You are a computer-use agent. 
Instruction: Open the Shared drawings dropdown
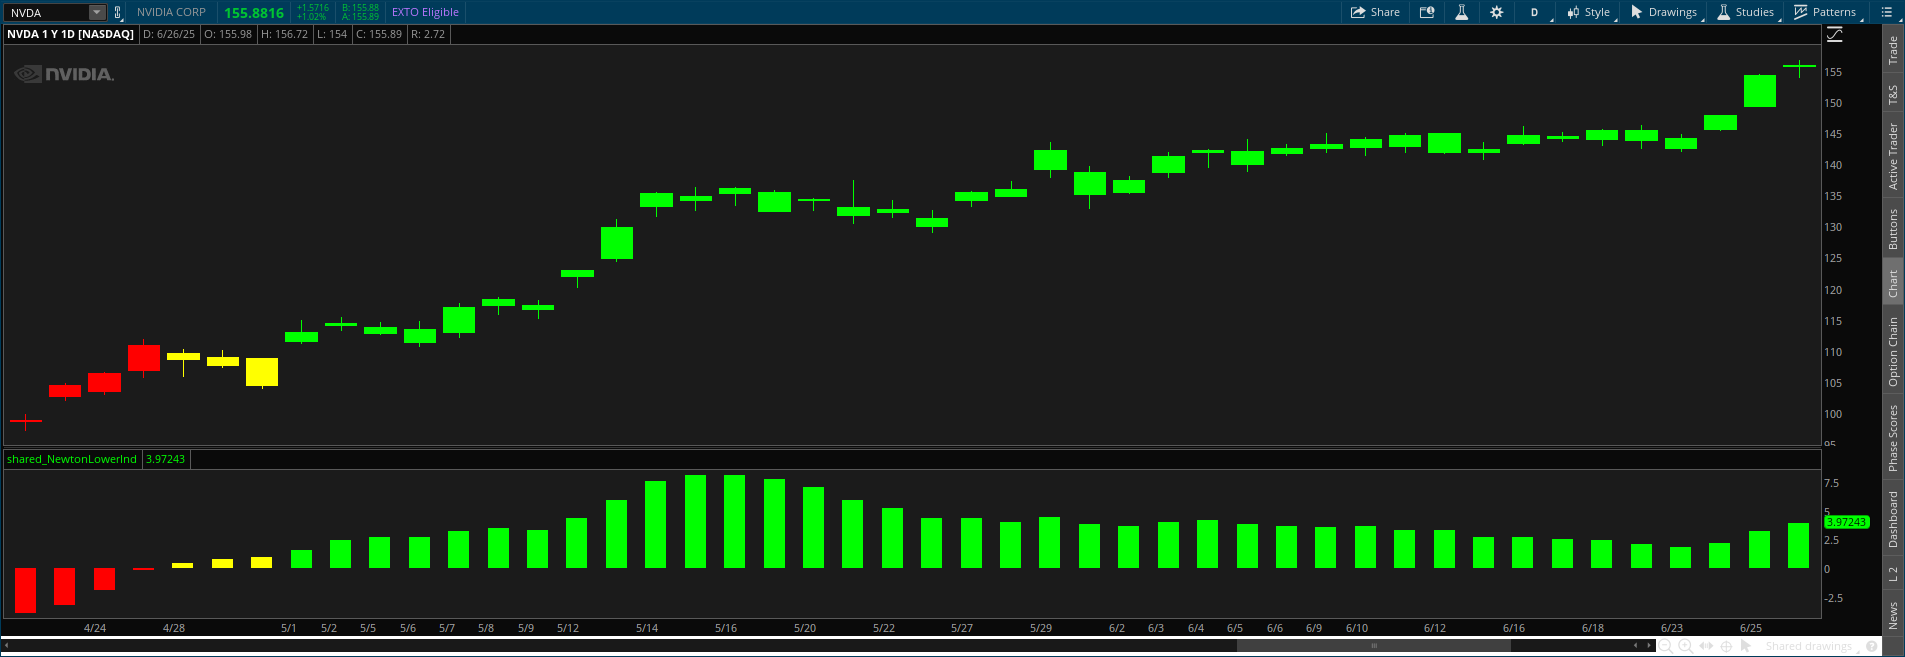tap(1810, 647)
